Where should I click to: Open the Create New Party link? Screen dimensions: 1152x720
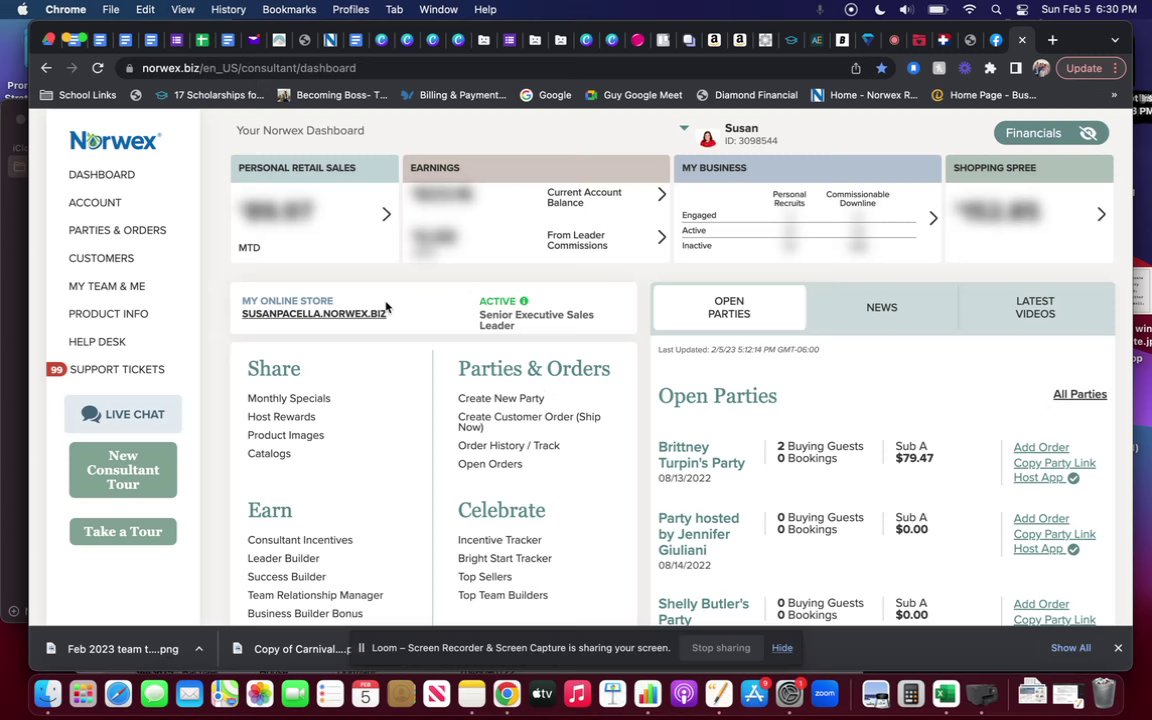501,398
